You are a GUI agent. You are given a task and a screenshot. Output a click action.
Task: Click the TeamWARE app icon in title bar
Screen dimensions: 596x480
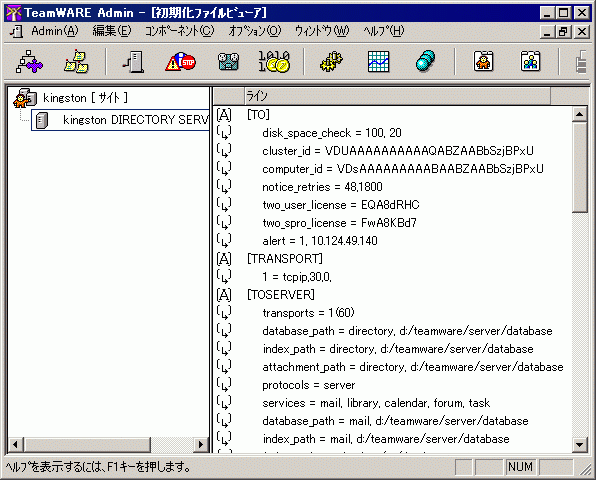pyautogui.click(x=13, y=13)
